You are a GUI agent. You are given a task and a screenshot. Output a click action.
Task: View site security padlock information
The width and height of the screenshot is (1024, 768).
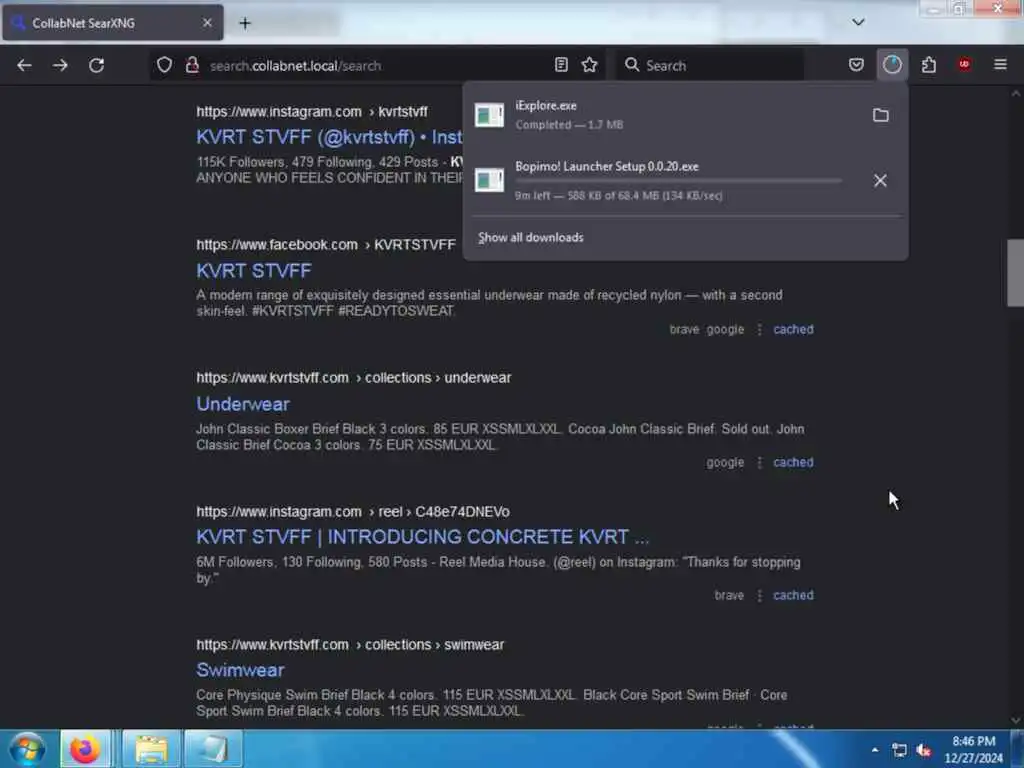click(192, 65)
